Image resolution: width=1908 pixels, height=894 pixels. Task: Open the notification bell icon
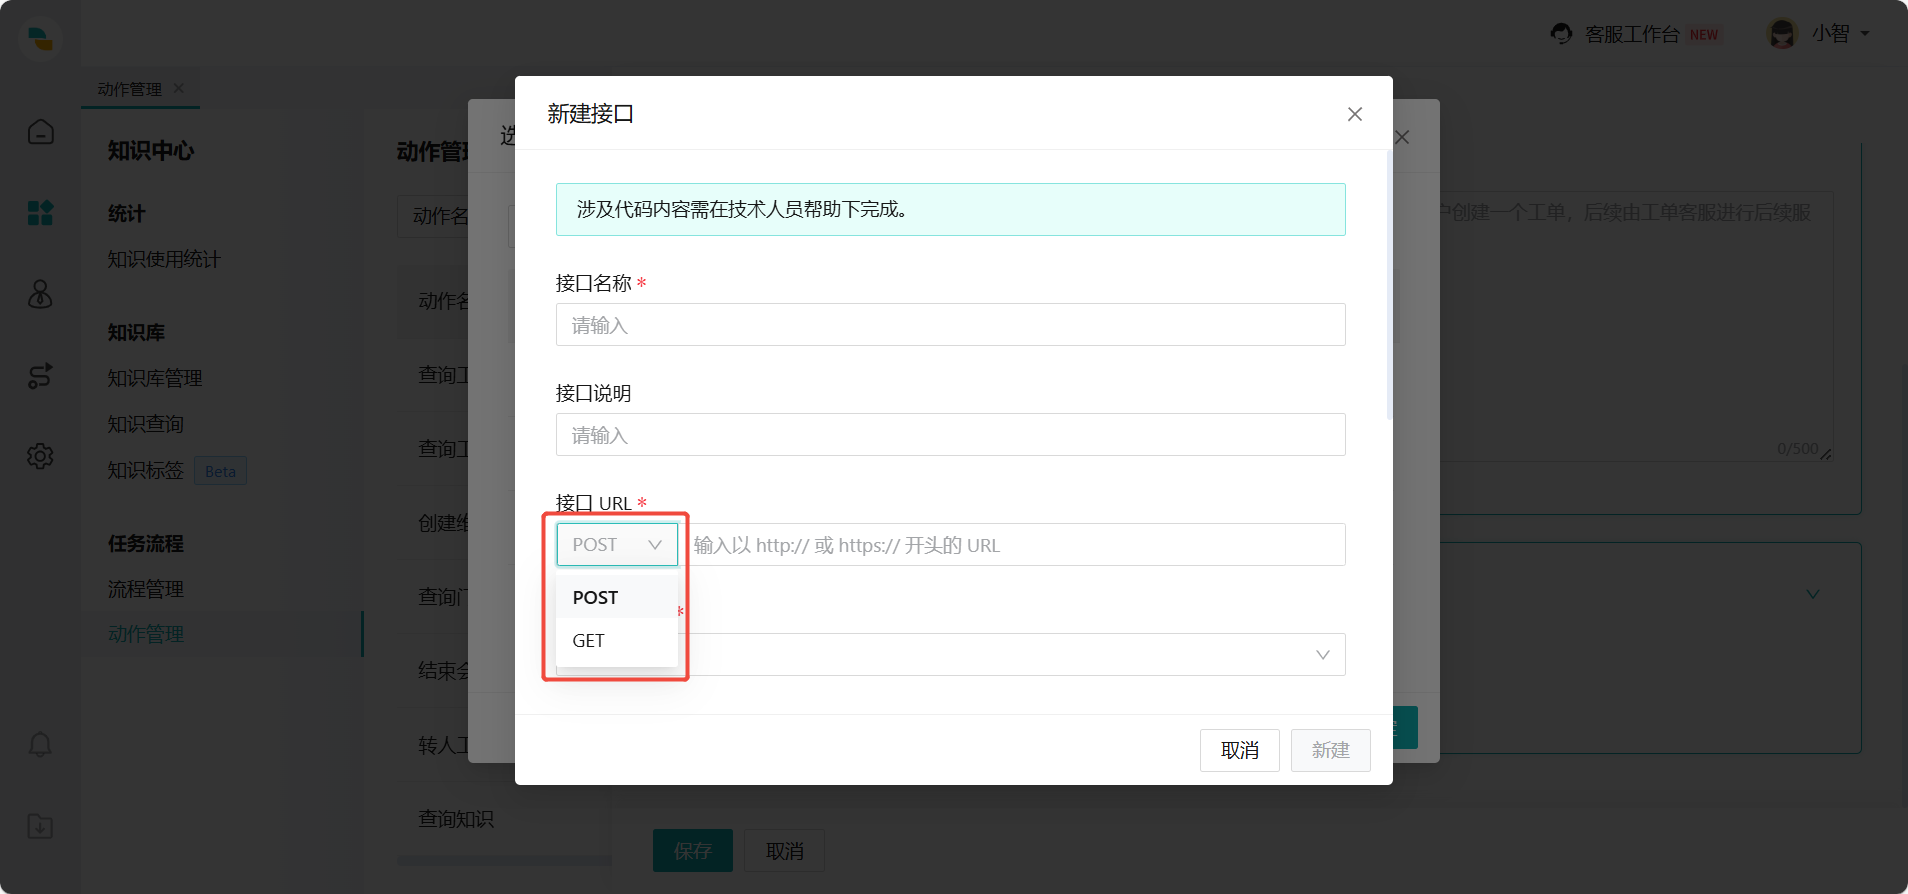[40, 745]
